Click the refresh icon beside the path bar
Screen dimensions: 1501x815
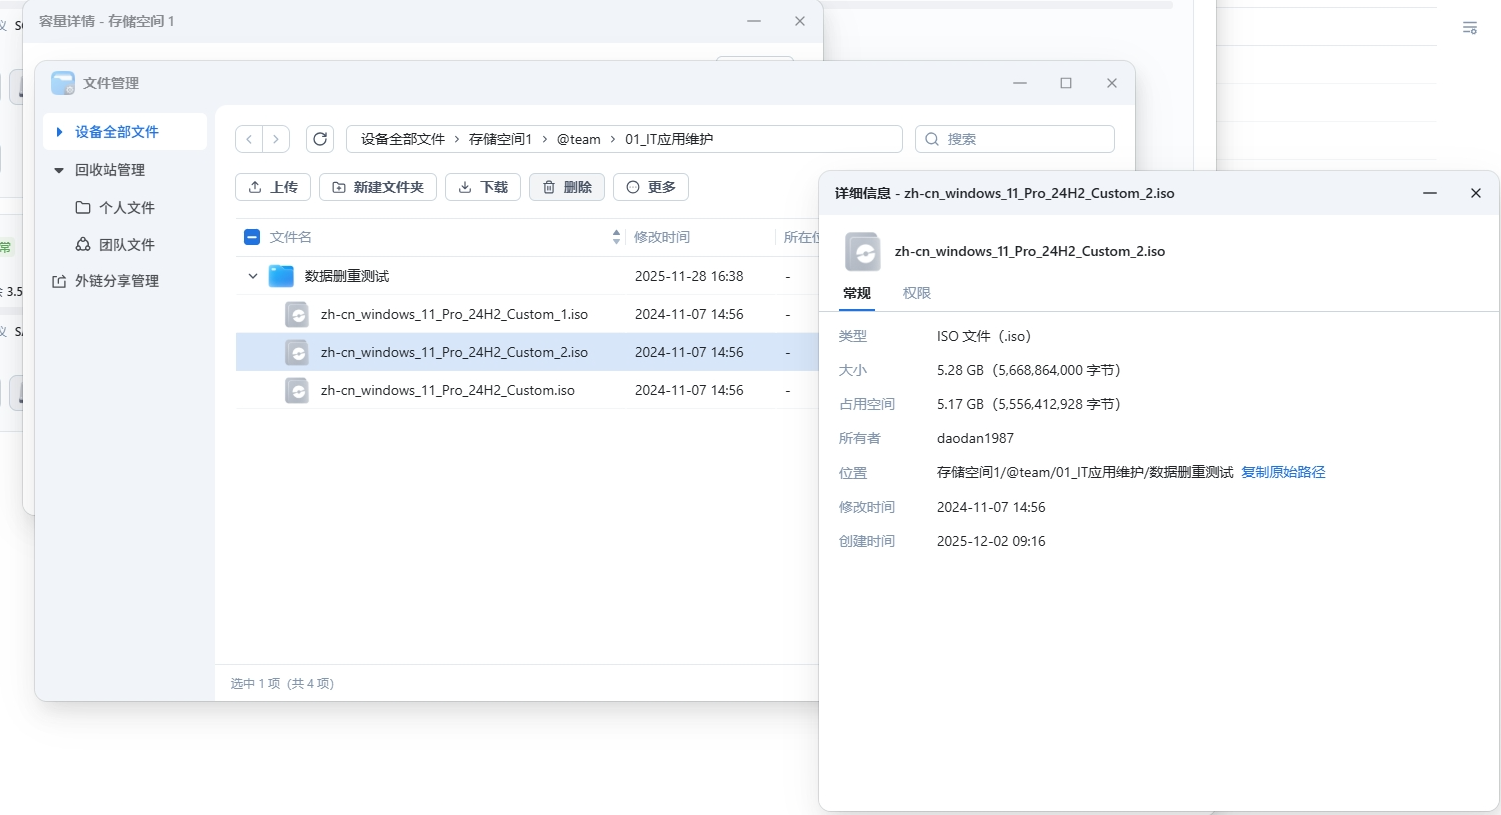320,139
